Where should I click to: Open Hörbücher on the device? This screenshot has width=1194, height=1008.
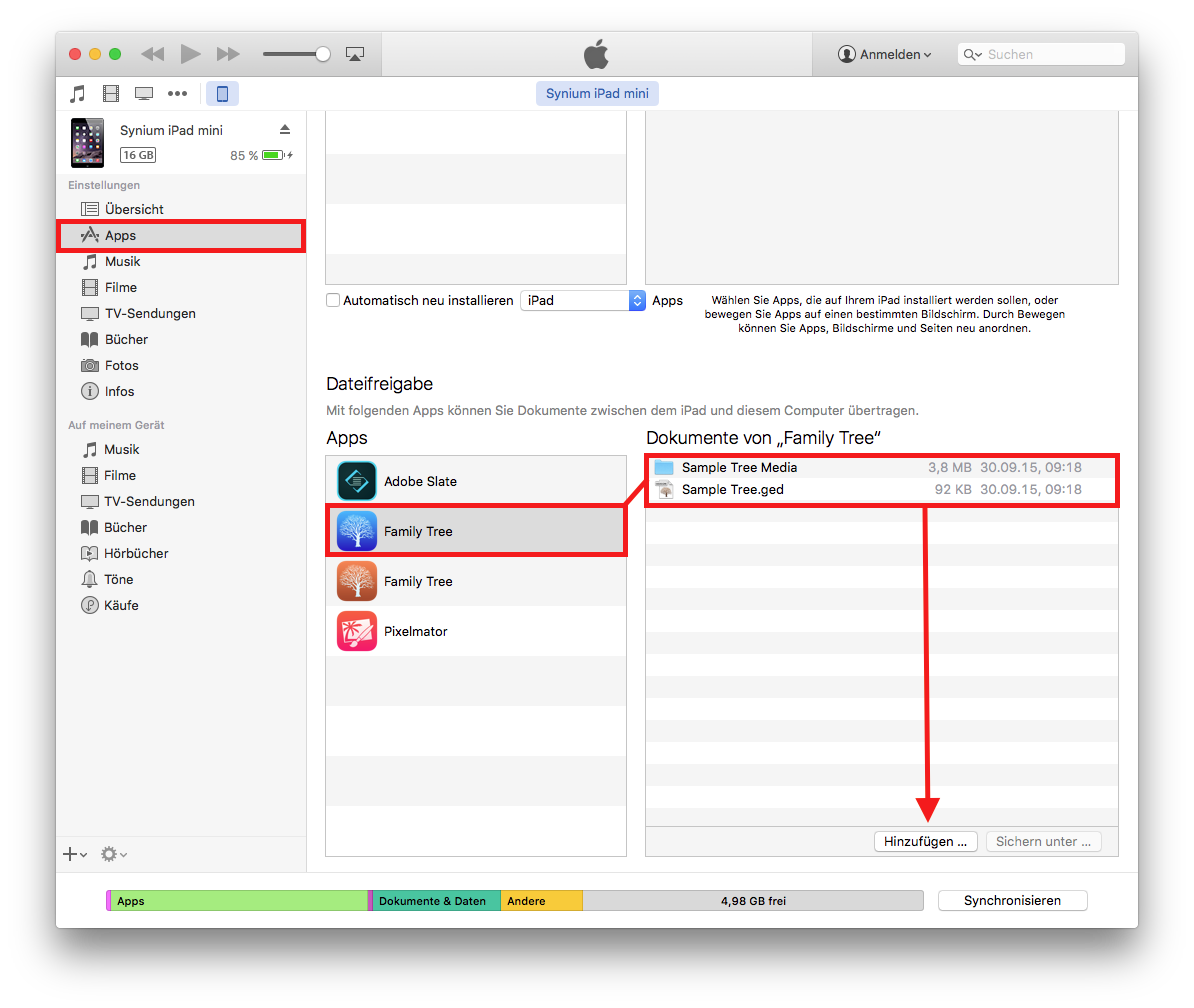point(181,553)
